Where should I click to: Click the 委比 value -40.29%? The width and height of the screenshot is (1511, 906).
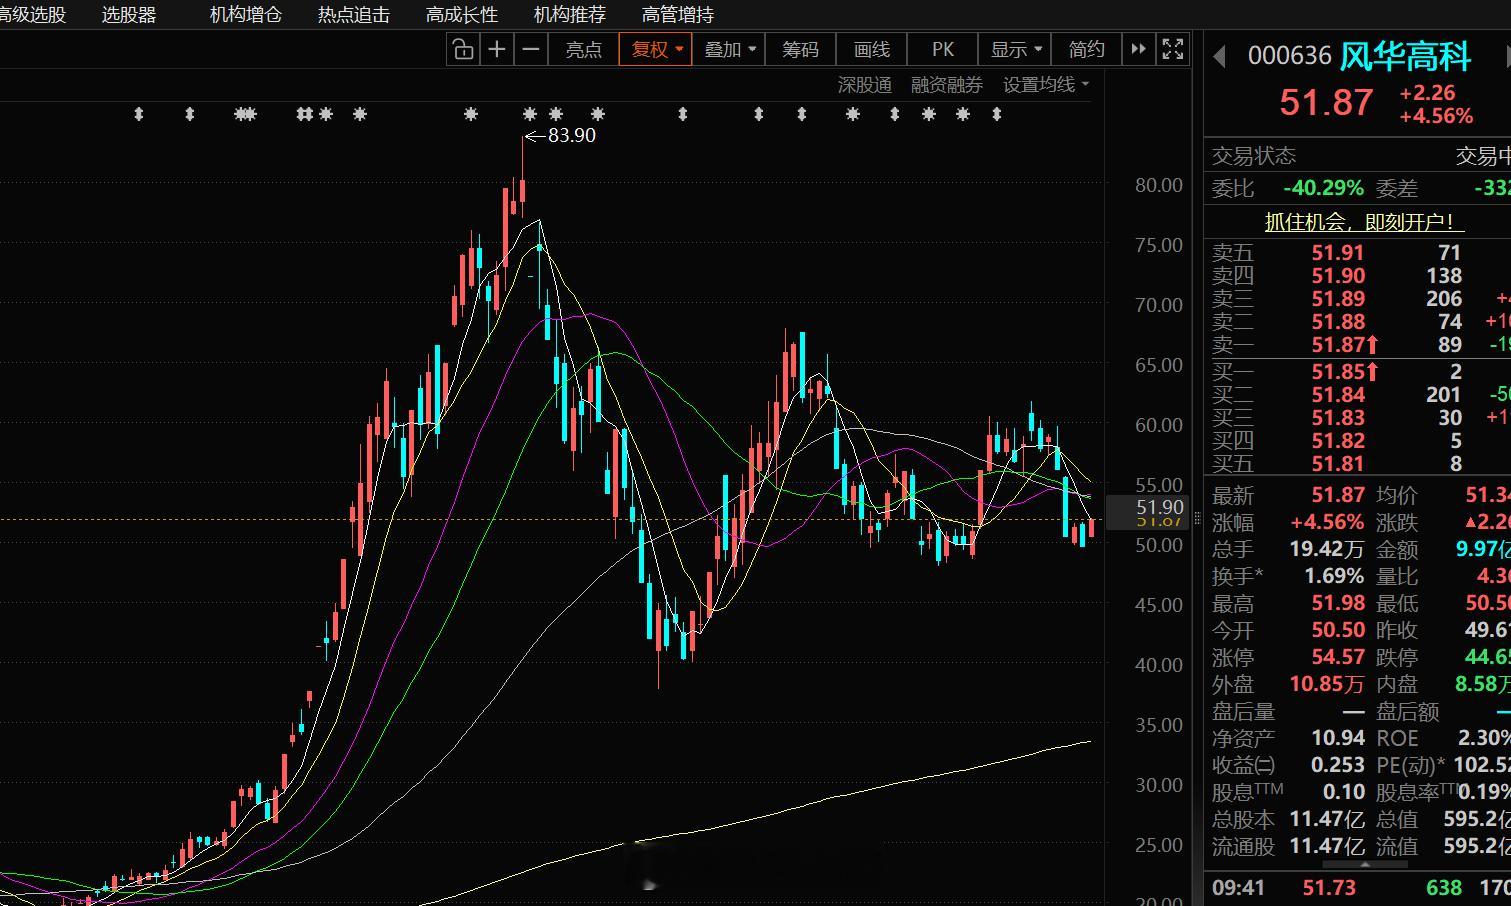(x=1323, y=188)
